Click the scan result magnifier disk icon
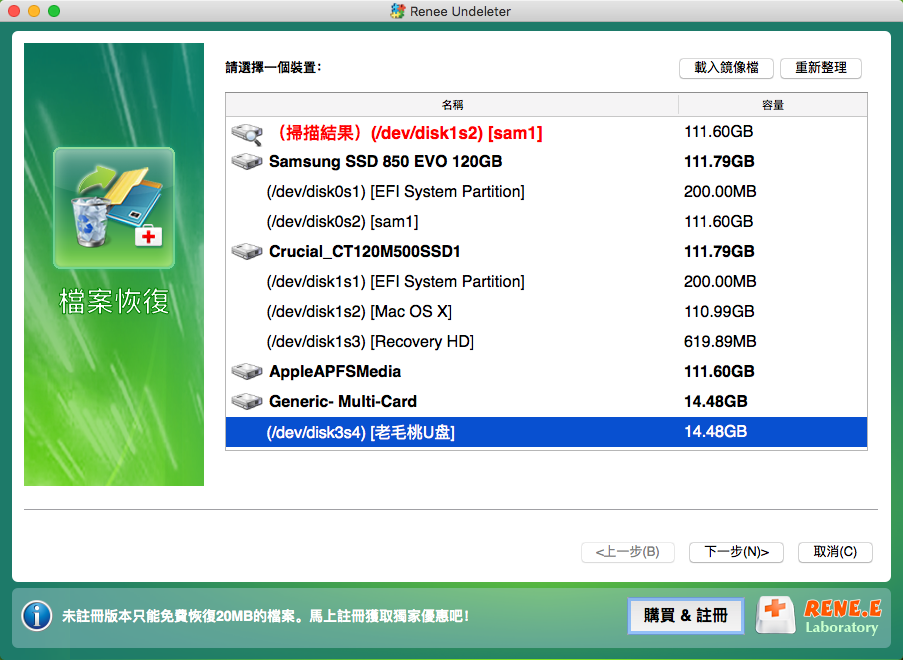The width and height of the screenshot is (903, 660). [247, 134]
